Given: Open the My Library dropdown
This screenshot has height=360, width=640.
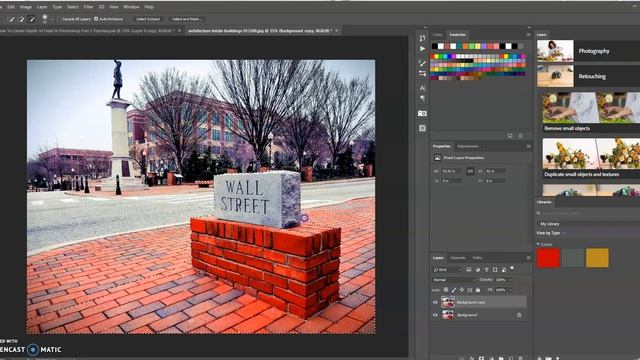Looking at the screenshot, I should coord(588,224).
